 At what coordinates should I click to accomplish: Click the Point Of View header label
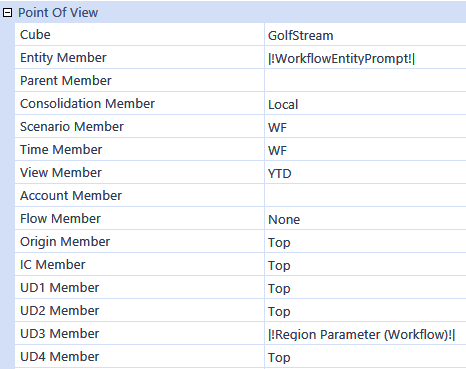58,13
